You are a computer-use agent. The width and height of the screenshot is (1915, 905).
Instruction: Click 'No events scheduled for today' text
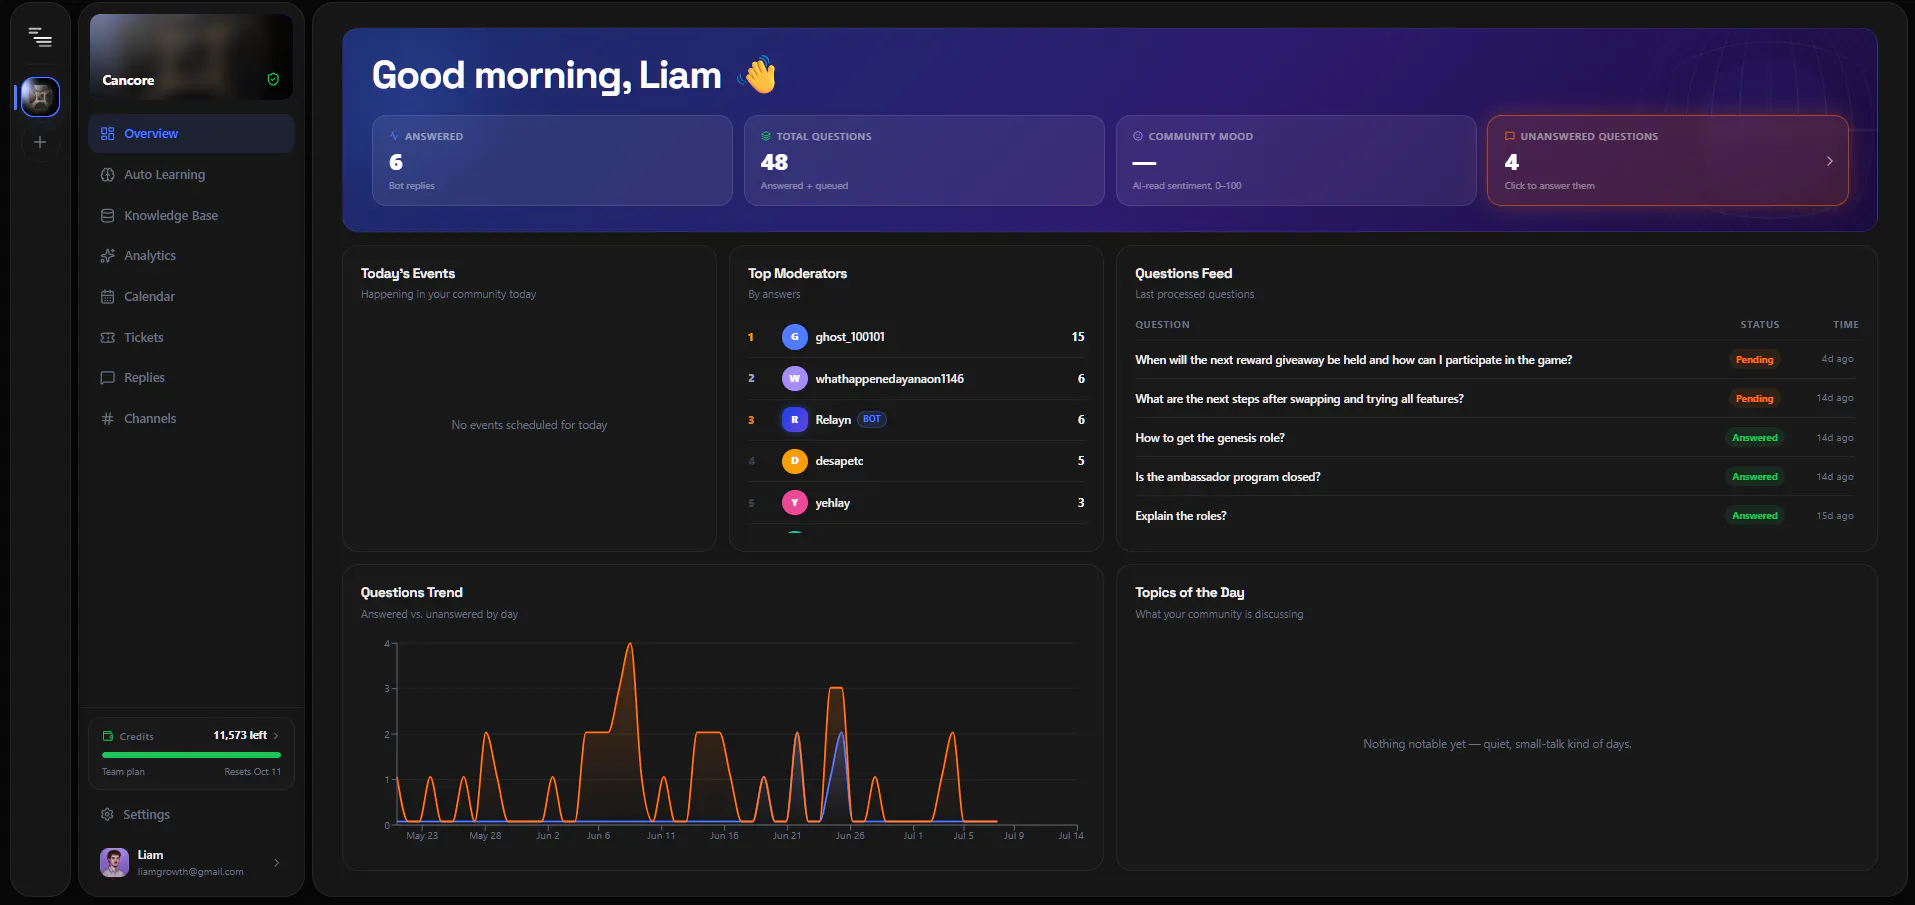[529, 425]
